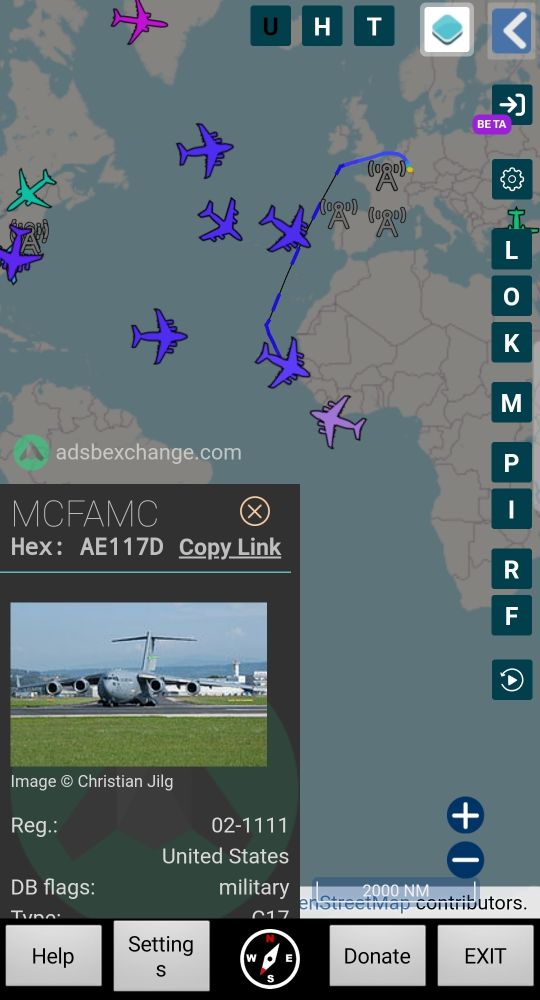The height and width of the screenshot is (1000, 540).
Task: Start the history replay icon
Action: (512, 680)
